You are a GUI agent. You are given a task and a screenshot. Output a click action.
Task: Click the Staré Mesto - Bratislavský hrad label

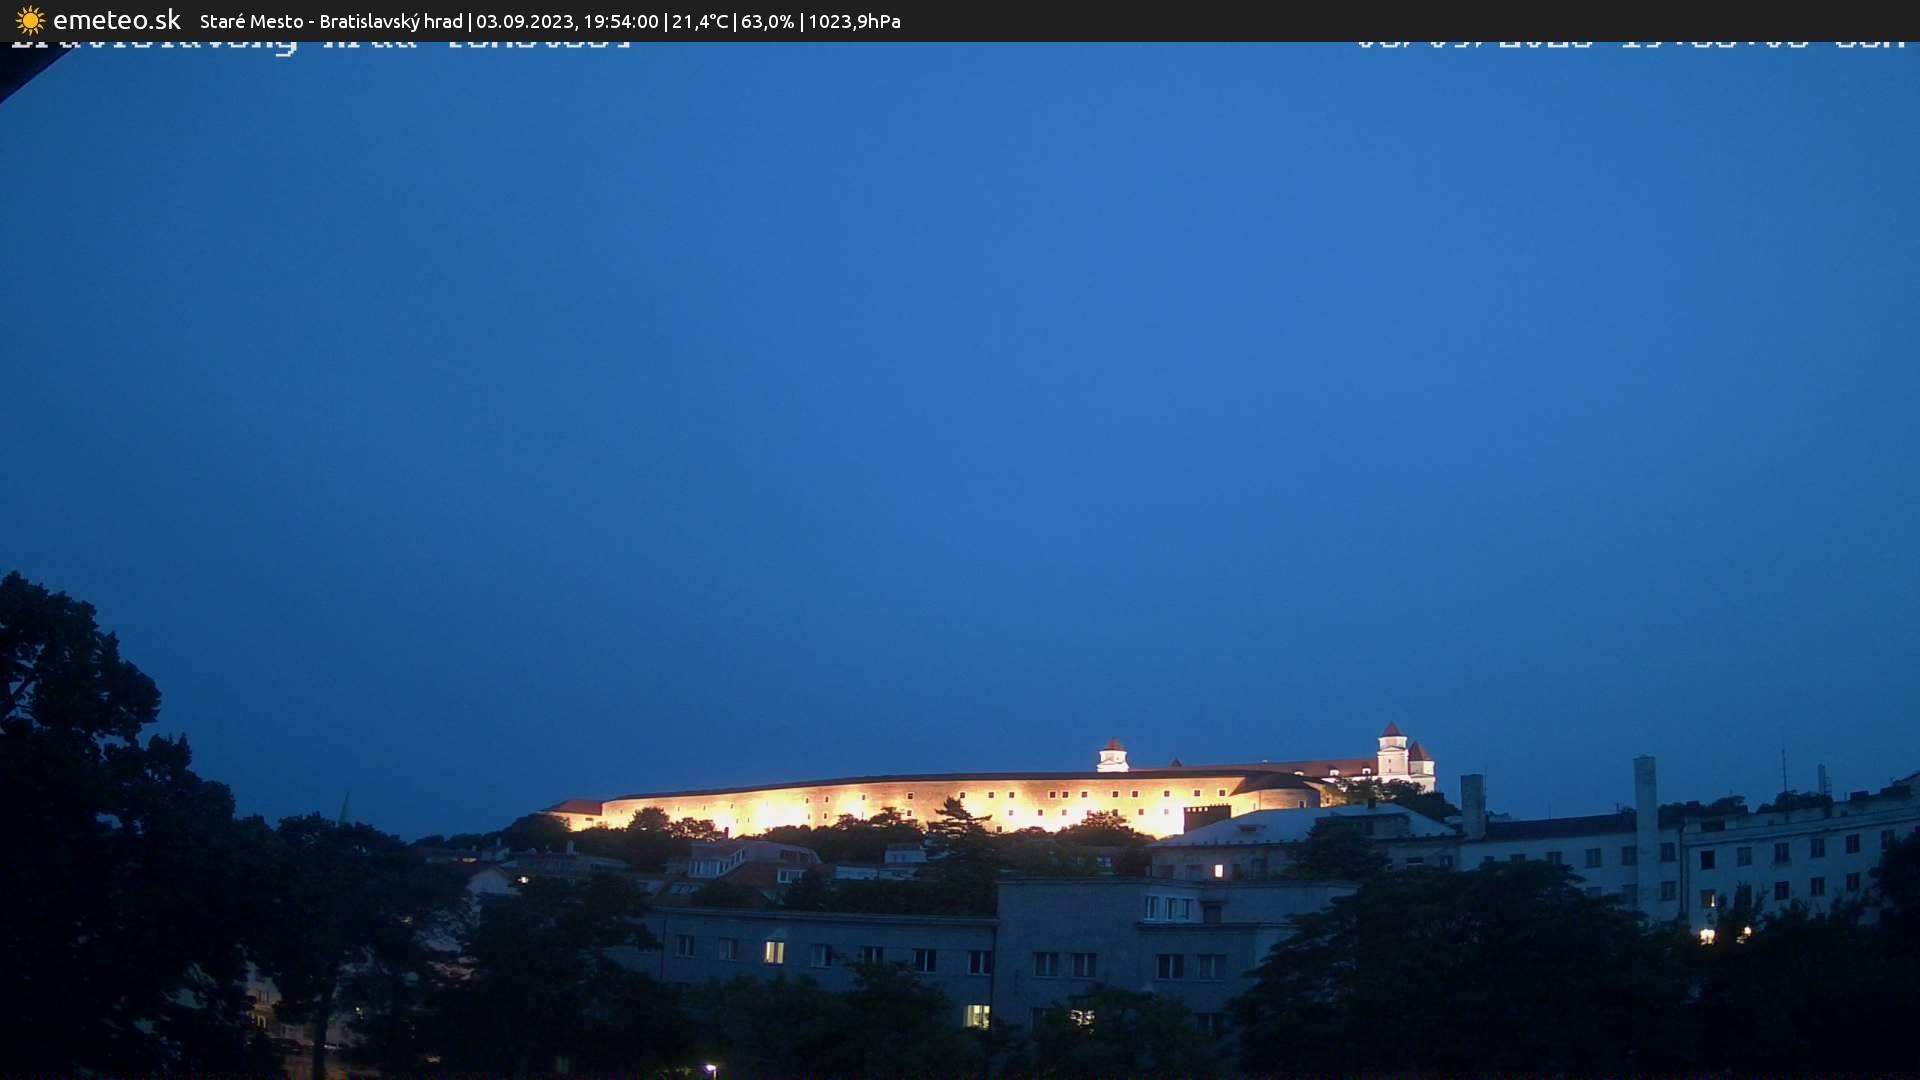331,21
